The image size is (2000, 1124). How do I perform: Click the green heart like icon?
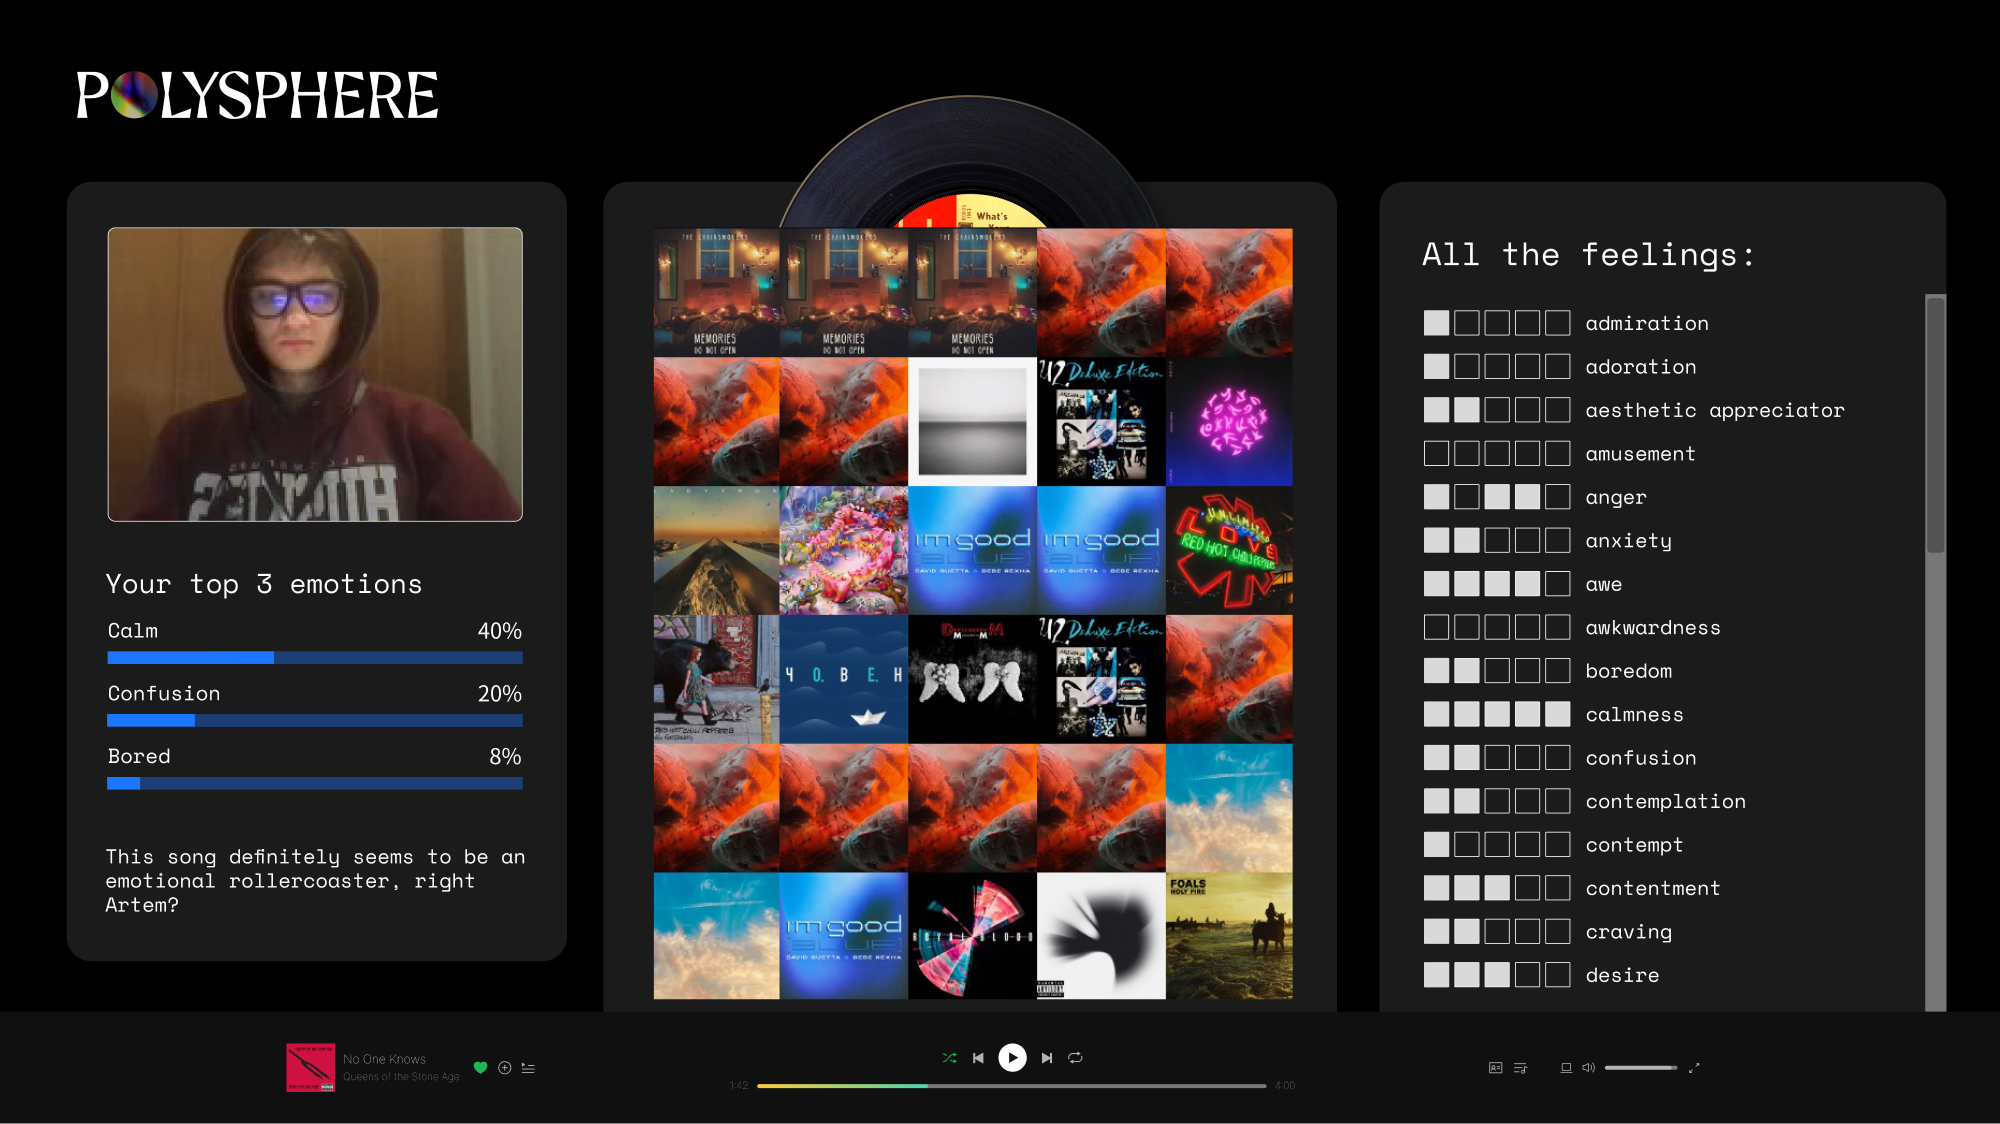coord(480,1067)
